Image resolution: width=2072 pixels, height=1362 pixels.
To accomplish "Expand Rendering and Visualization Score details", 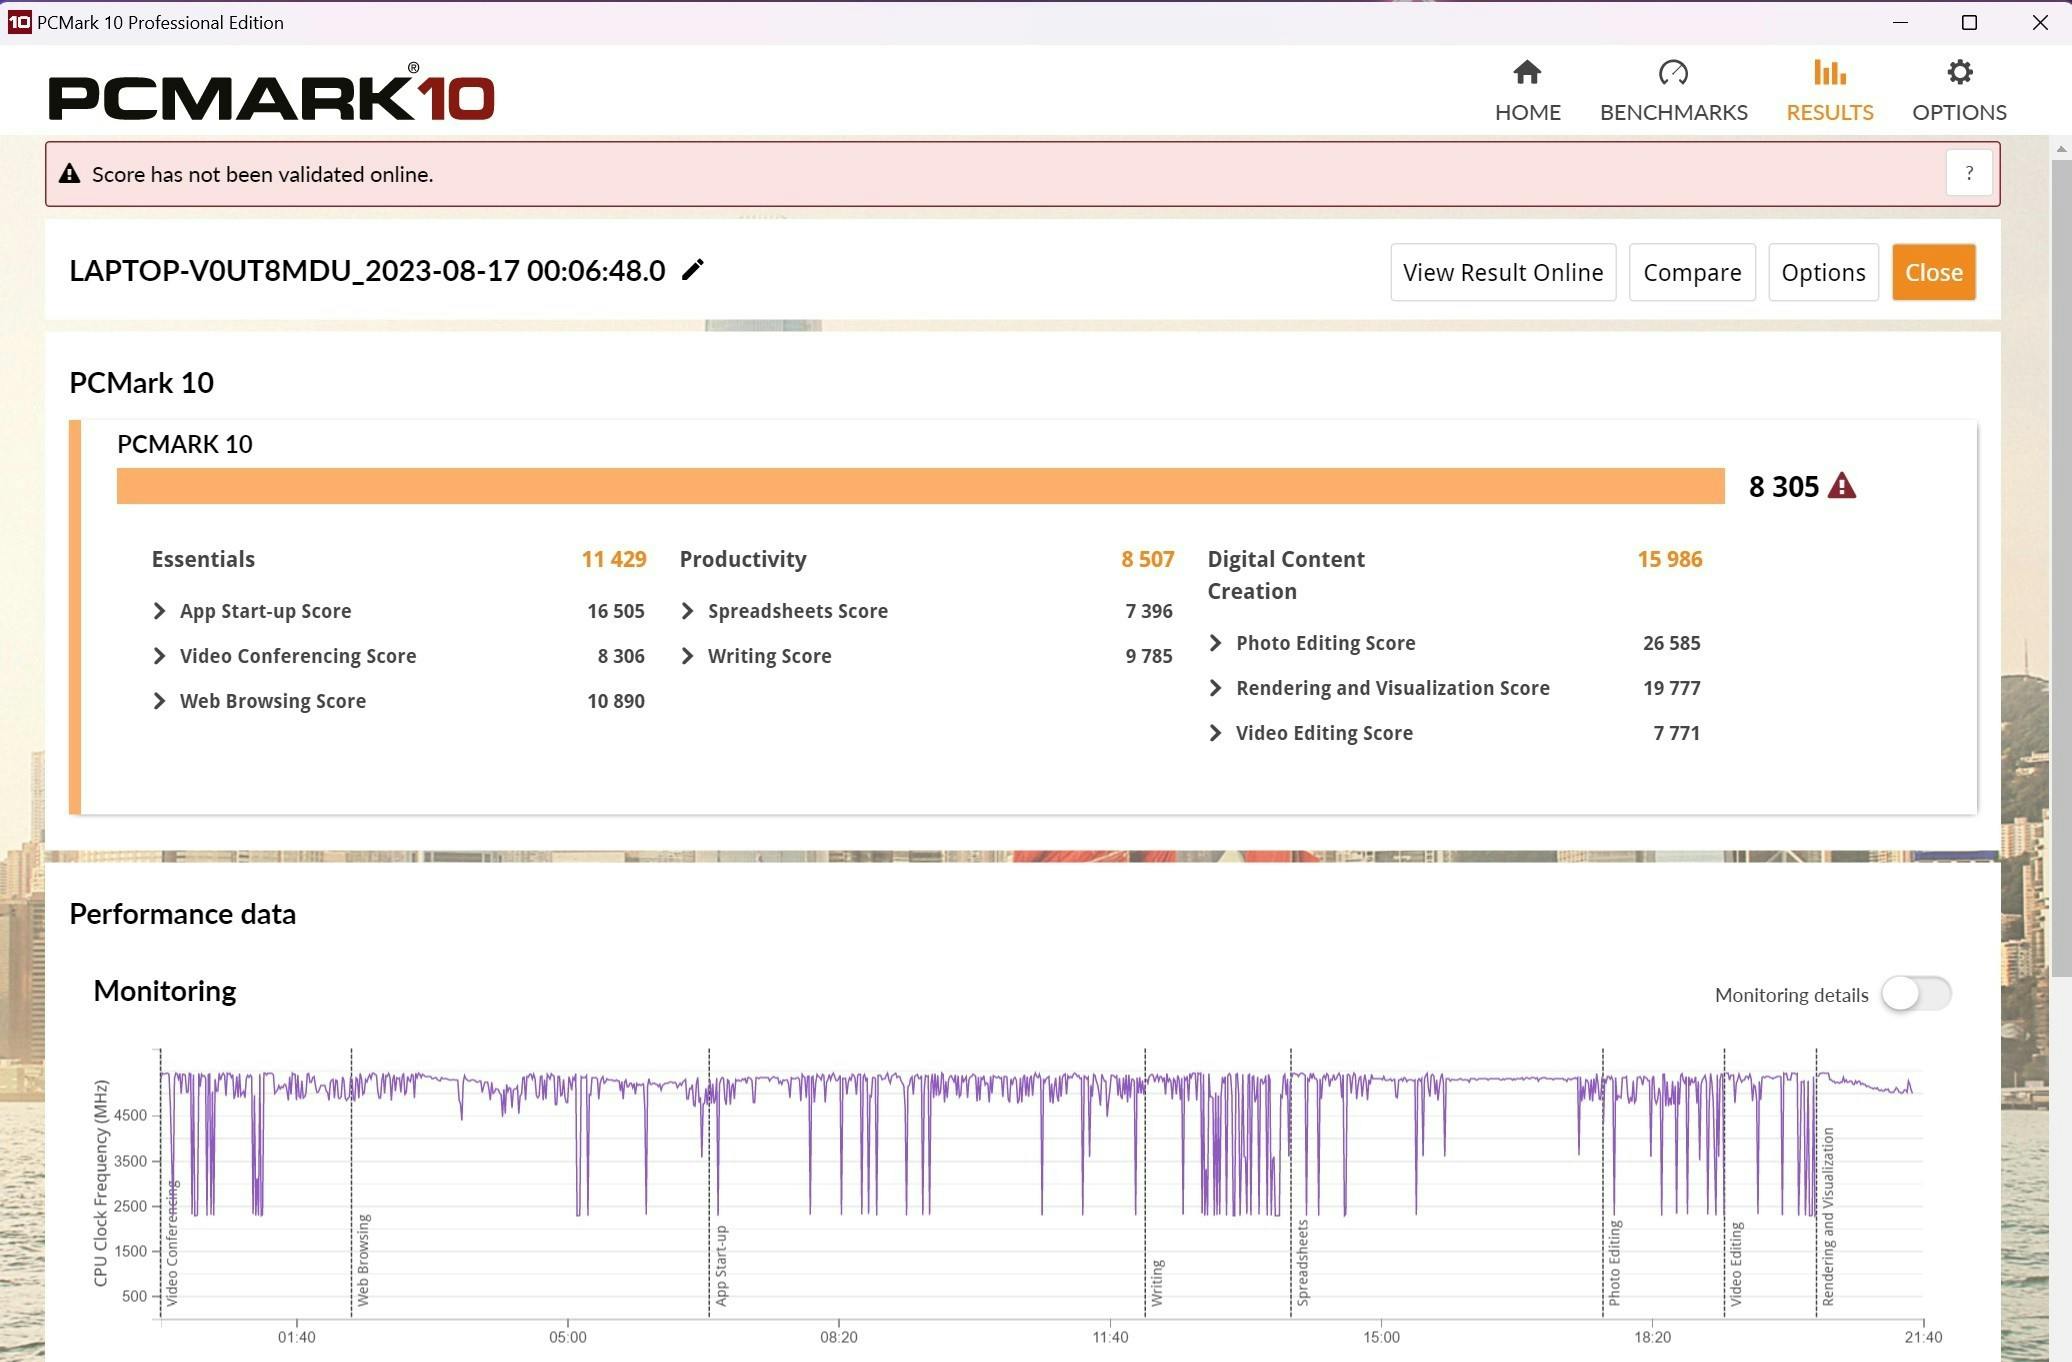I will pos(1215,688).
